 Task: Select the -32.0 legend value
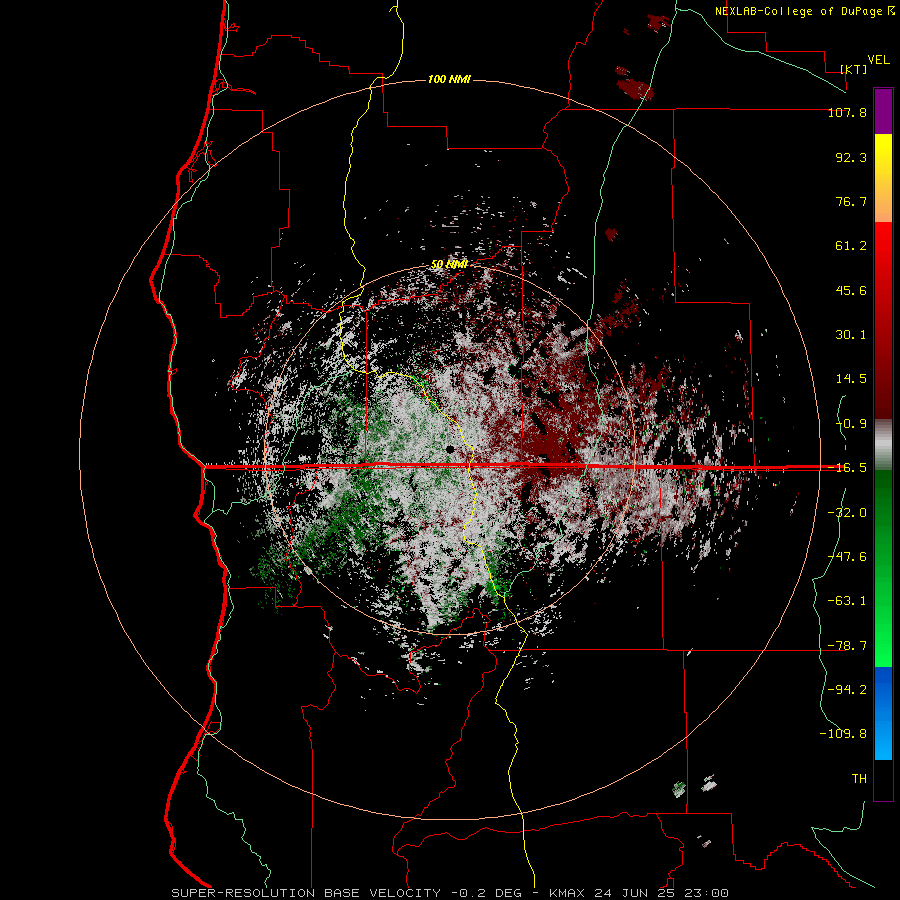(847, 513)
